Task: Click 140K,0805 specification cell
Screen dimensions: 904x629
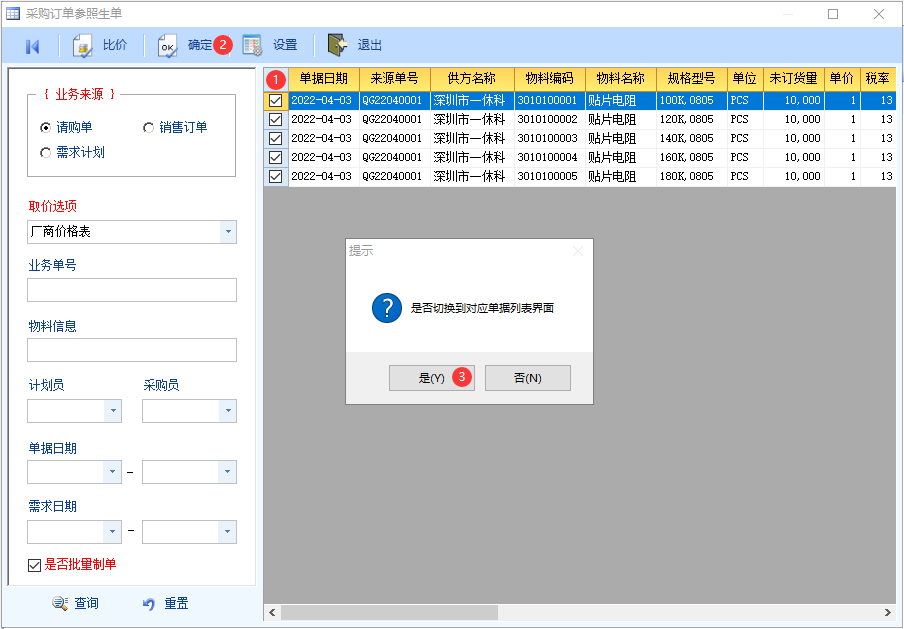Action: [691, 138]
